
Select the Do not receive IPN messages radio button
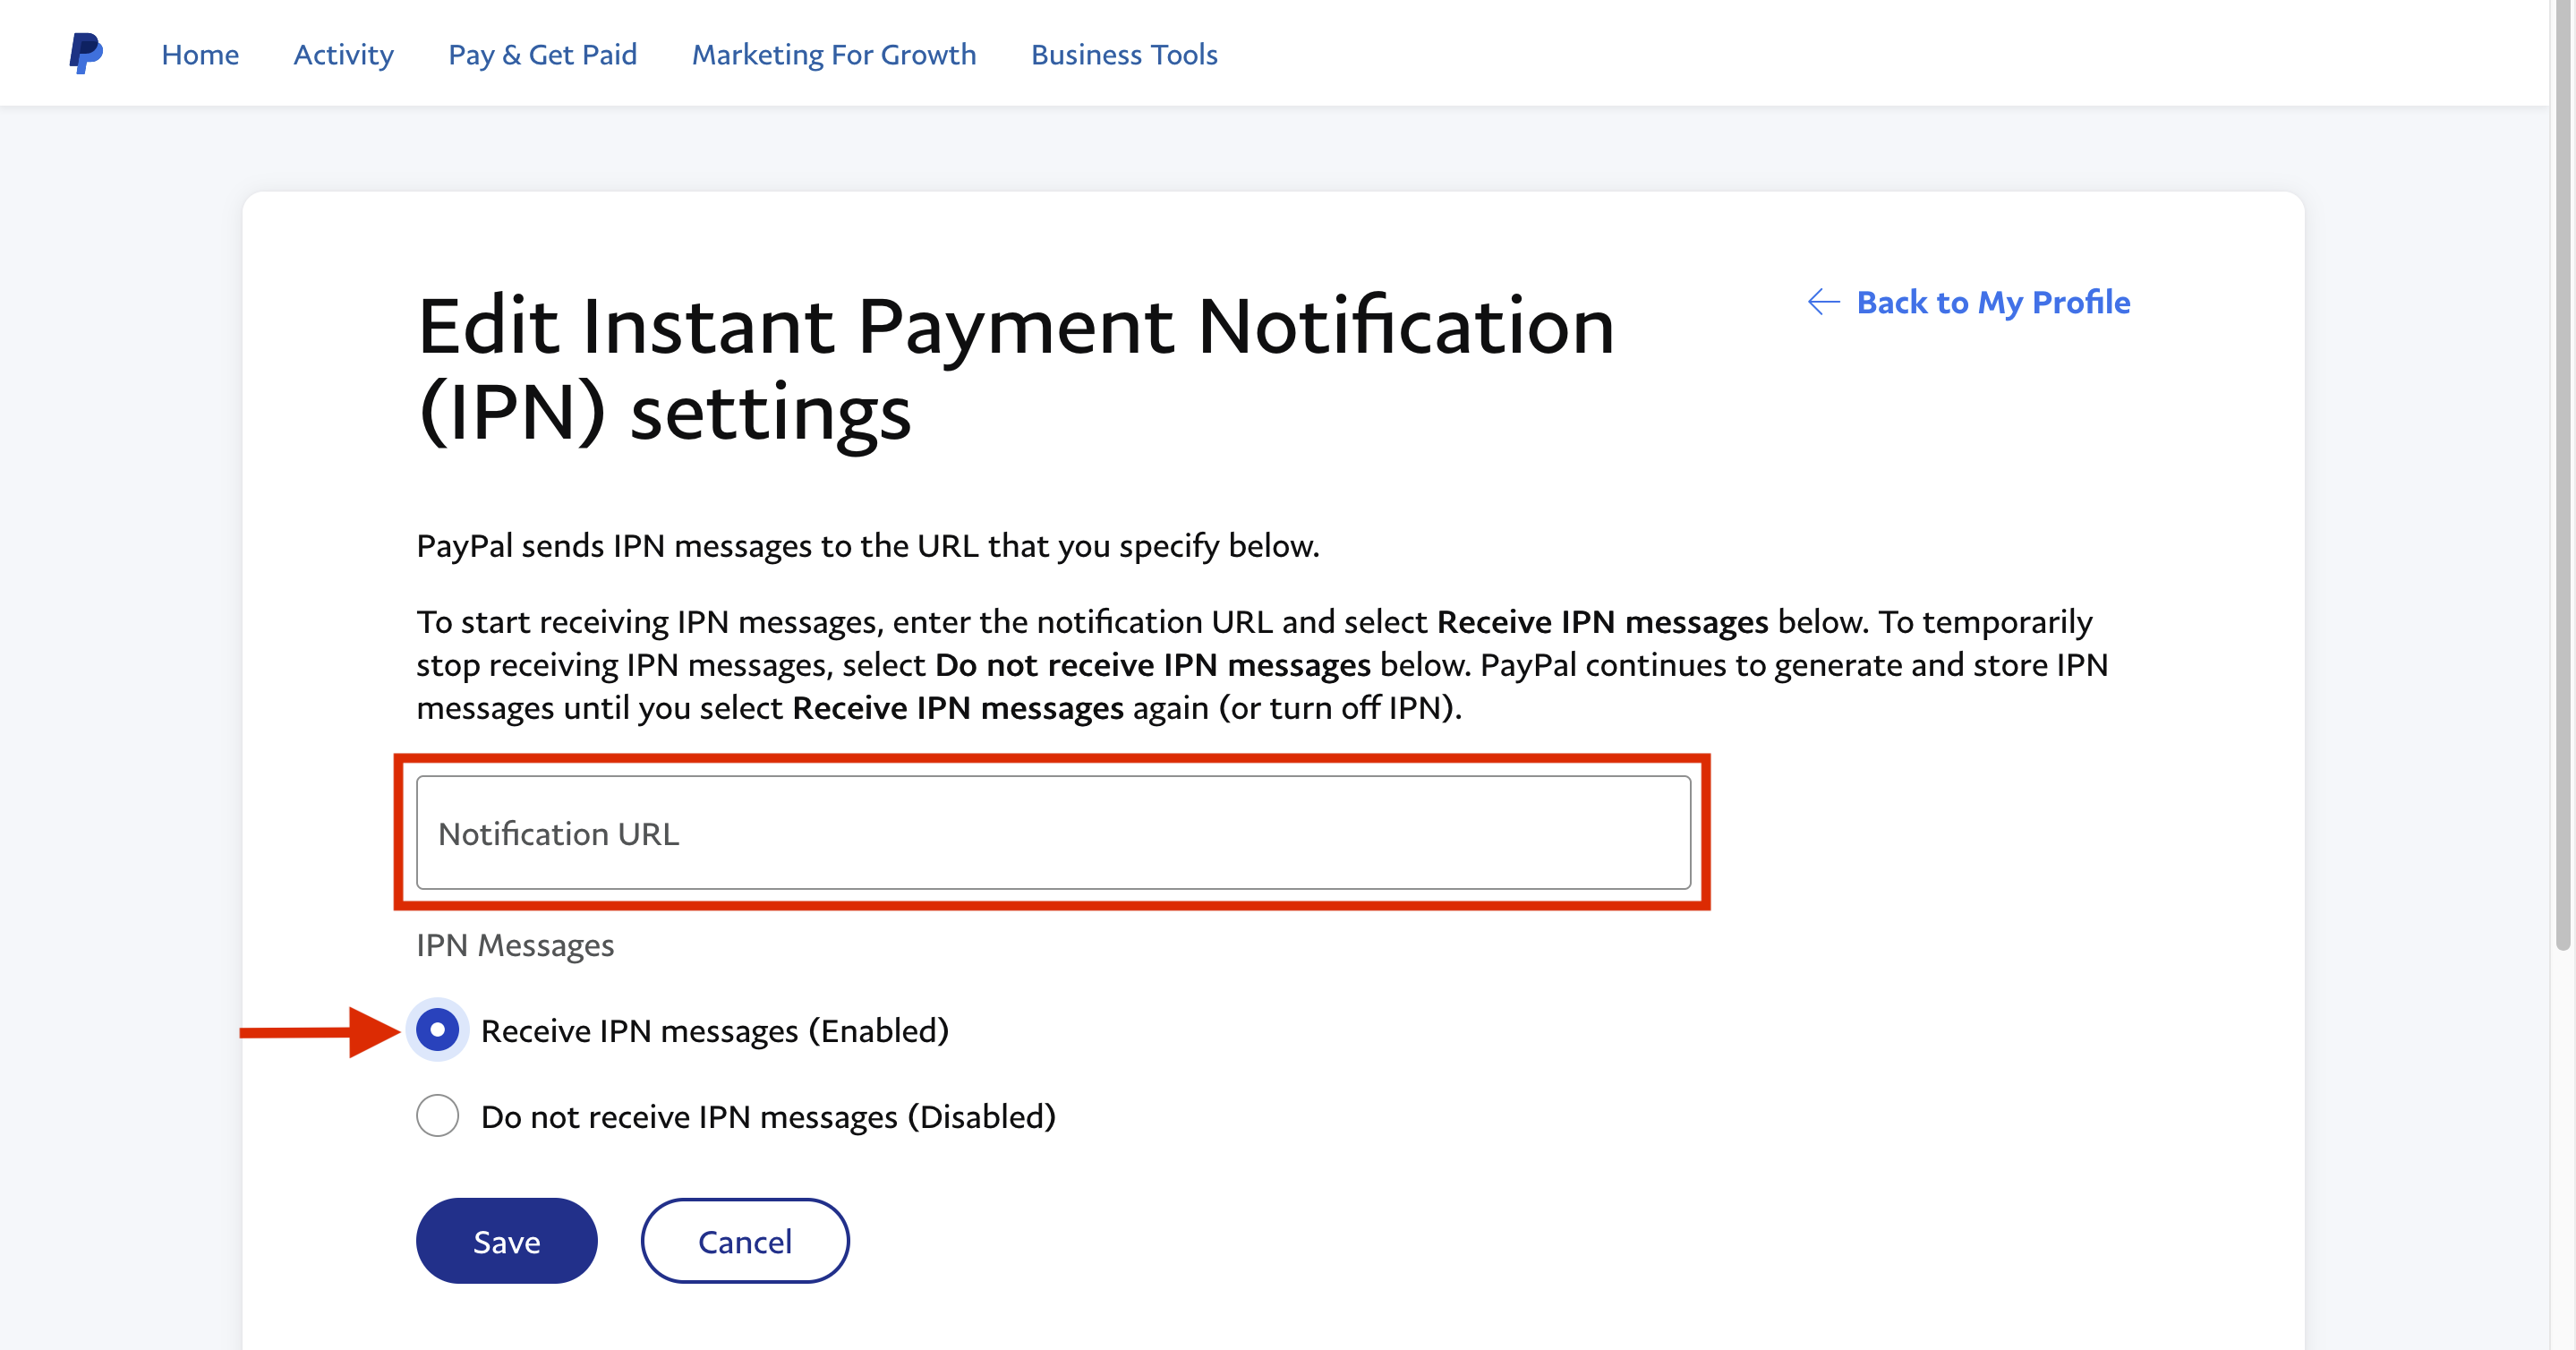tap(437, 1116)
